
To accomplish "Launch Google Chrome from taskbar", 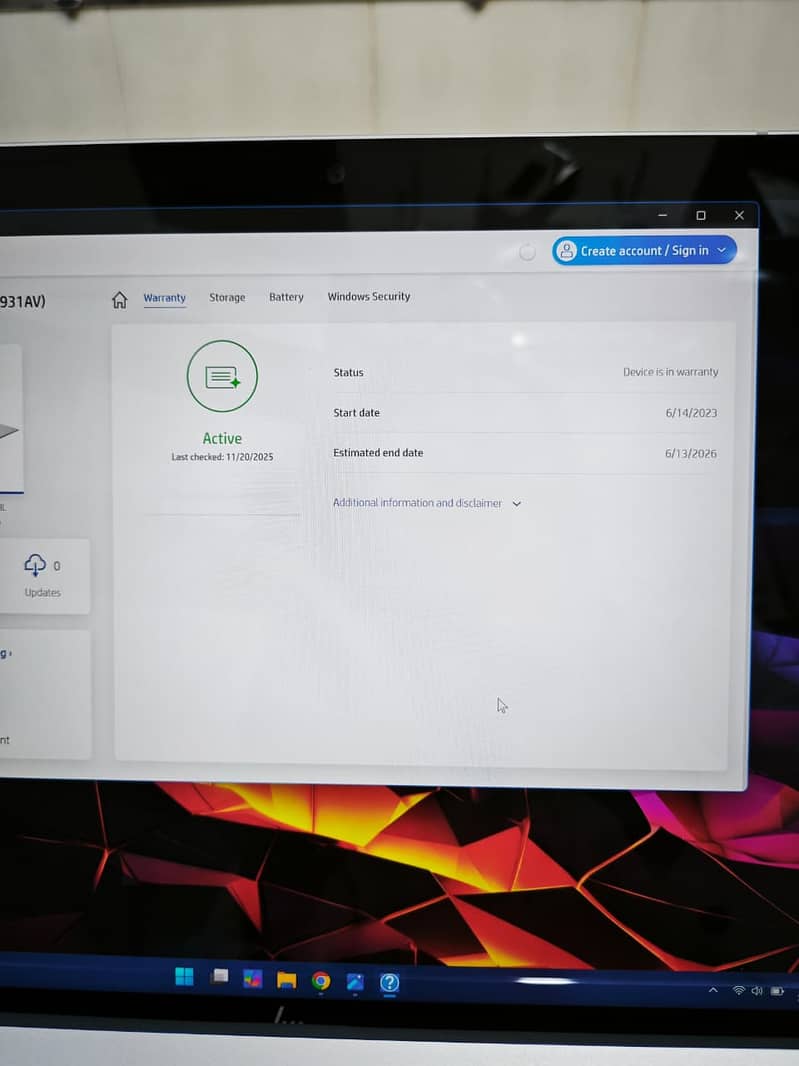I will pos(321,981).
